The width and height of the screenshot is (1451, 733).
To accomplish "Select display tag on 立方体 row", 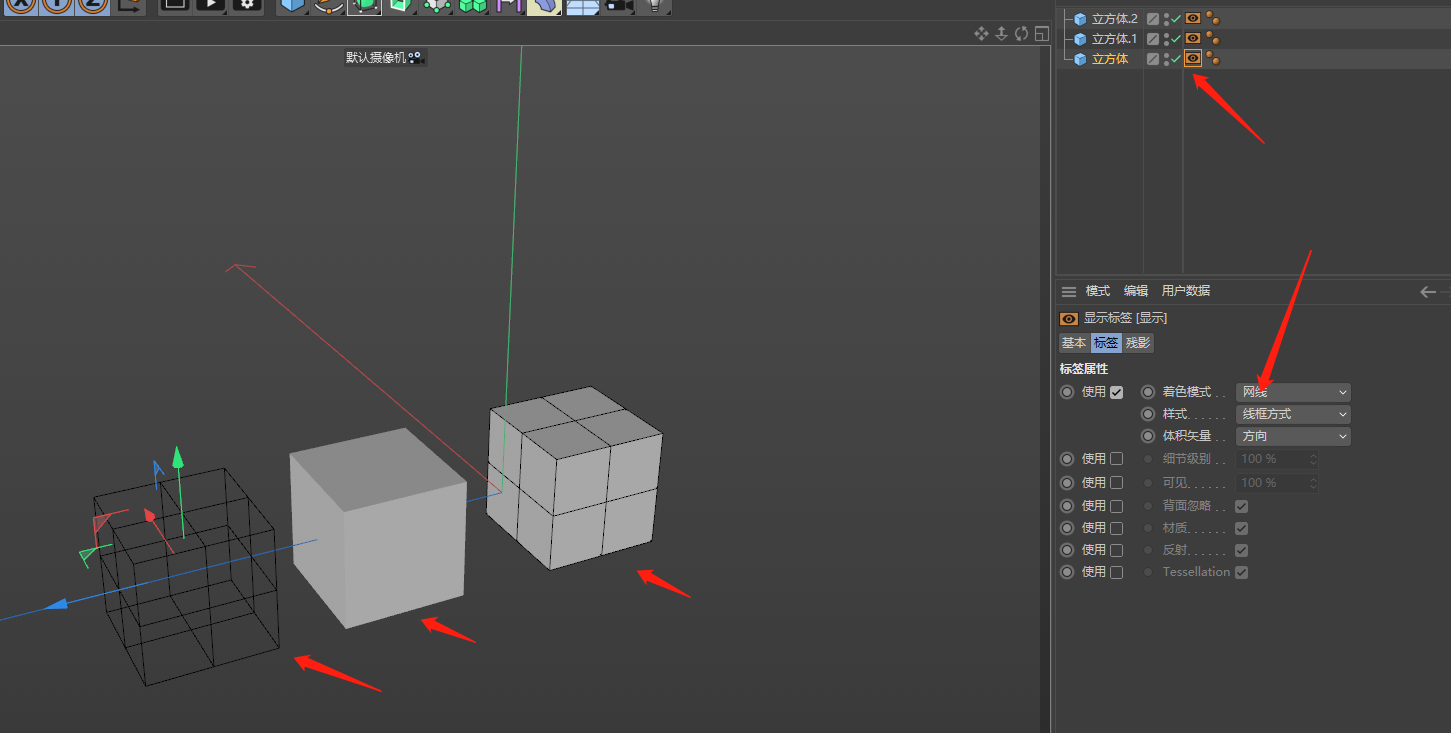I will point(1193,58).
